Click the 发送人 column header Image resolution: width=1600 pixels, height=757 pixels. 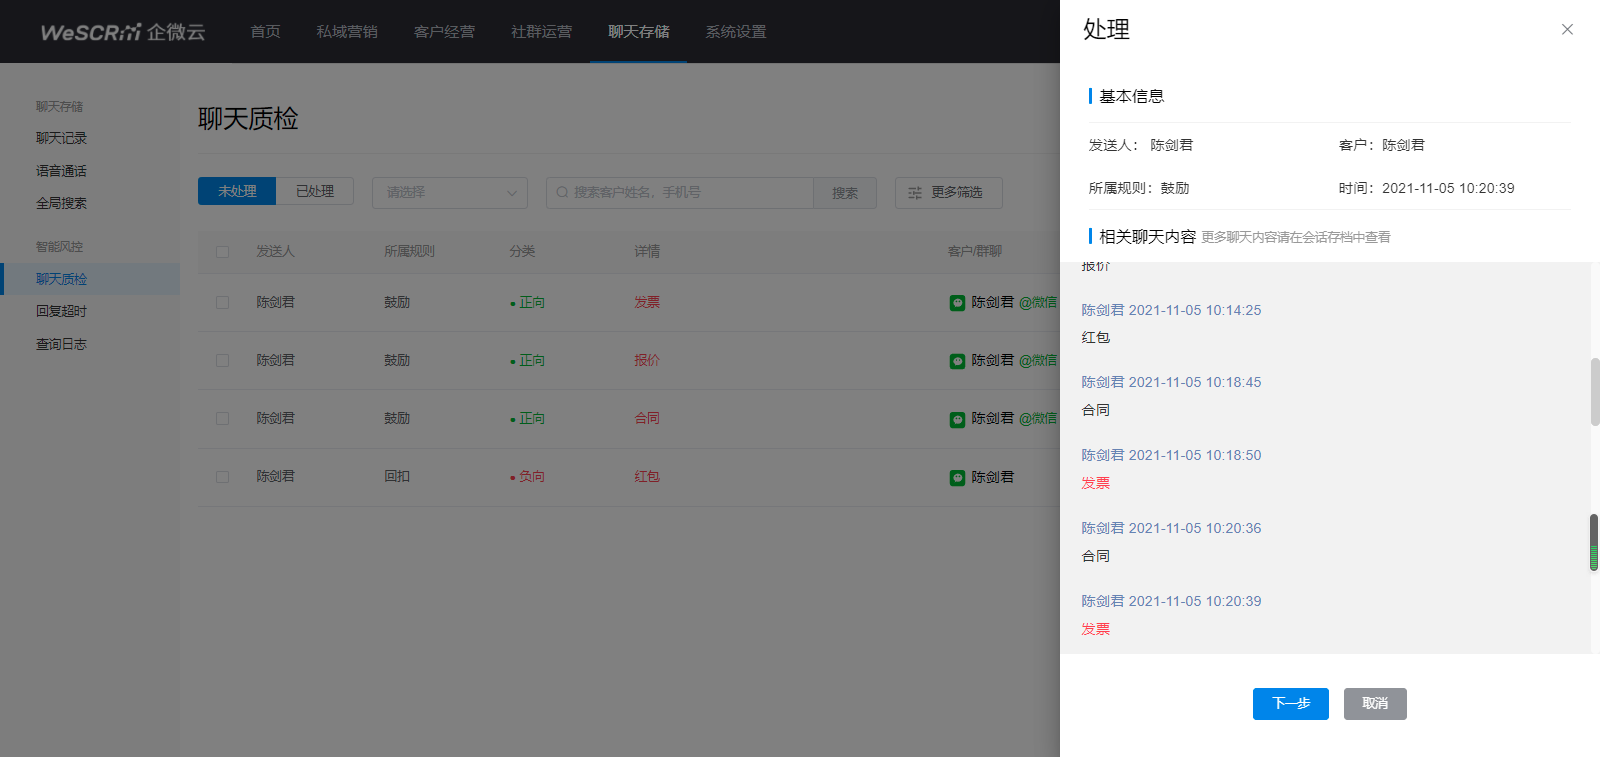[275, 251]
